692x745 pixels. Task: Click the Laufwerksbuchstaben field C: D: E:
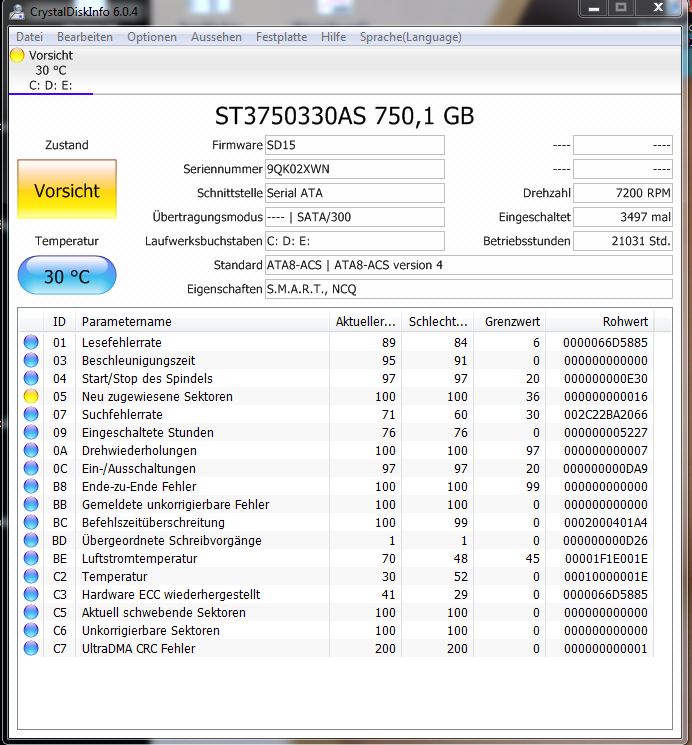coord(355,241)
